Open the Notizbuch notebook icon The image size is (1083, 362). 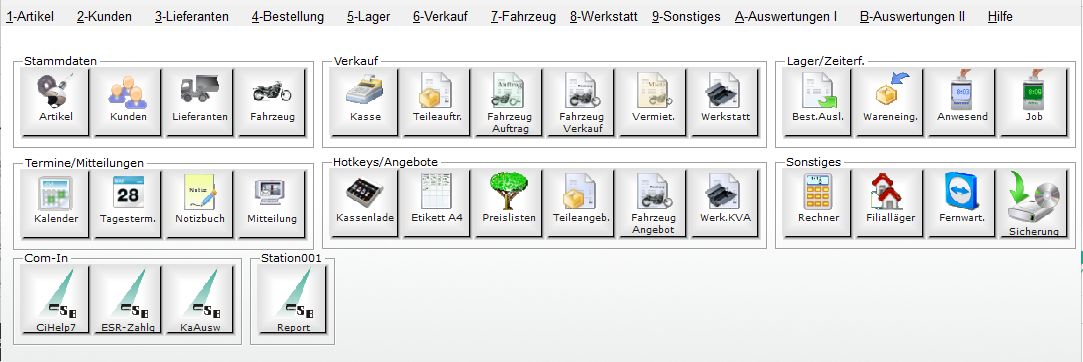200,203
